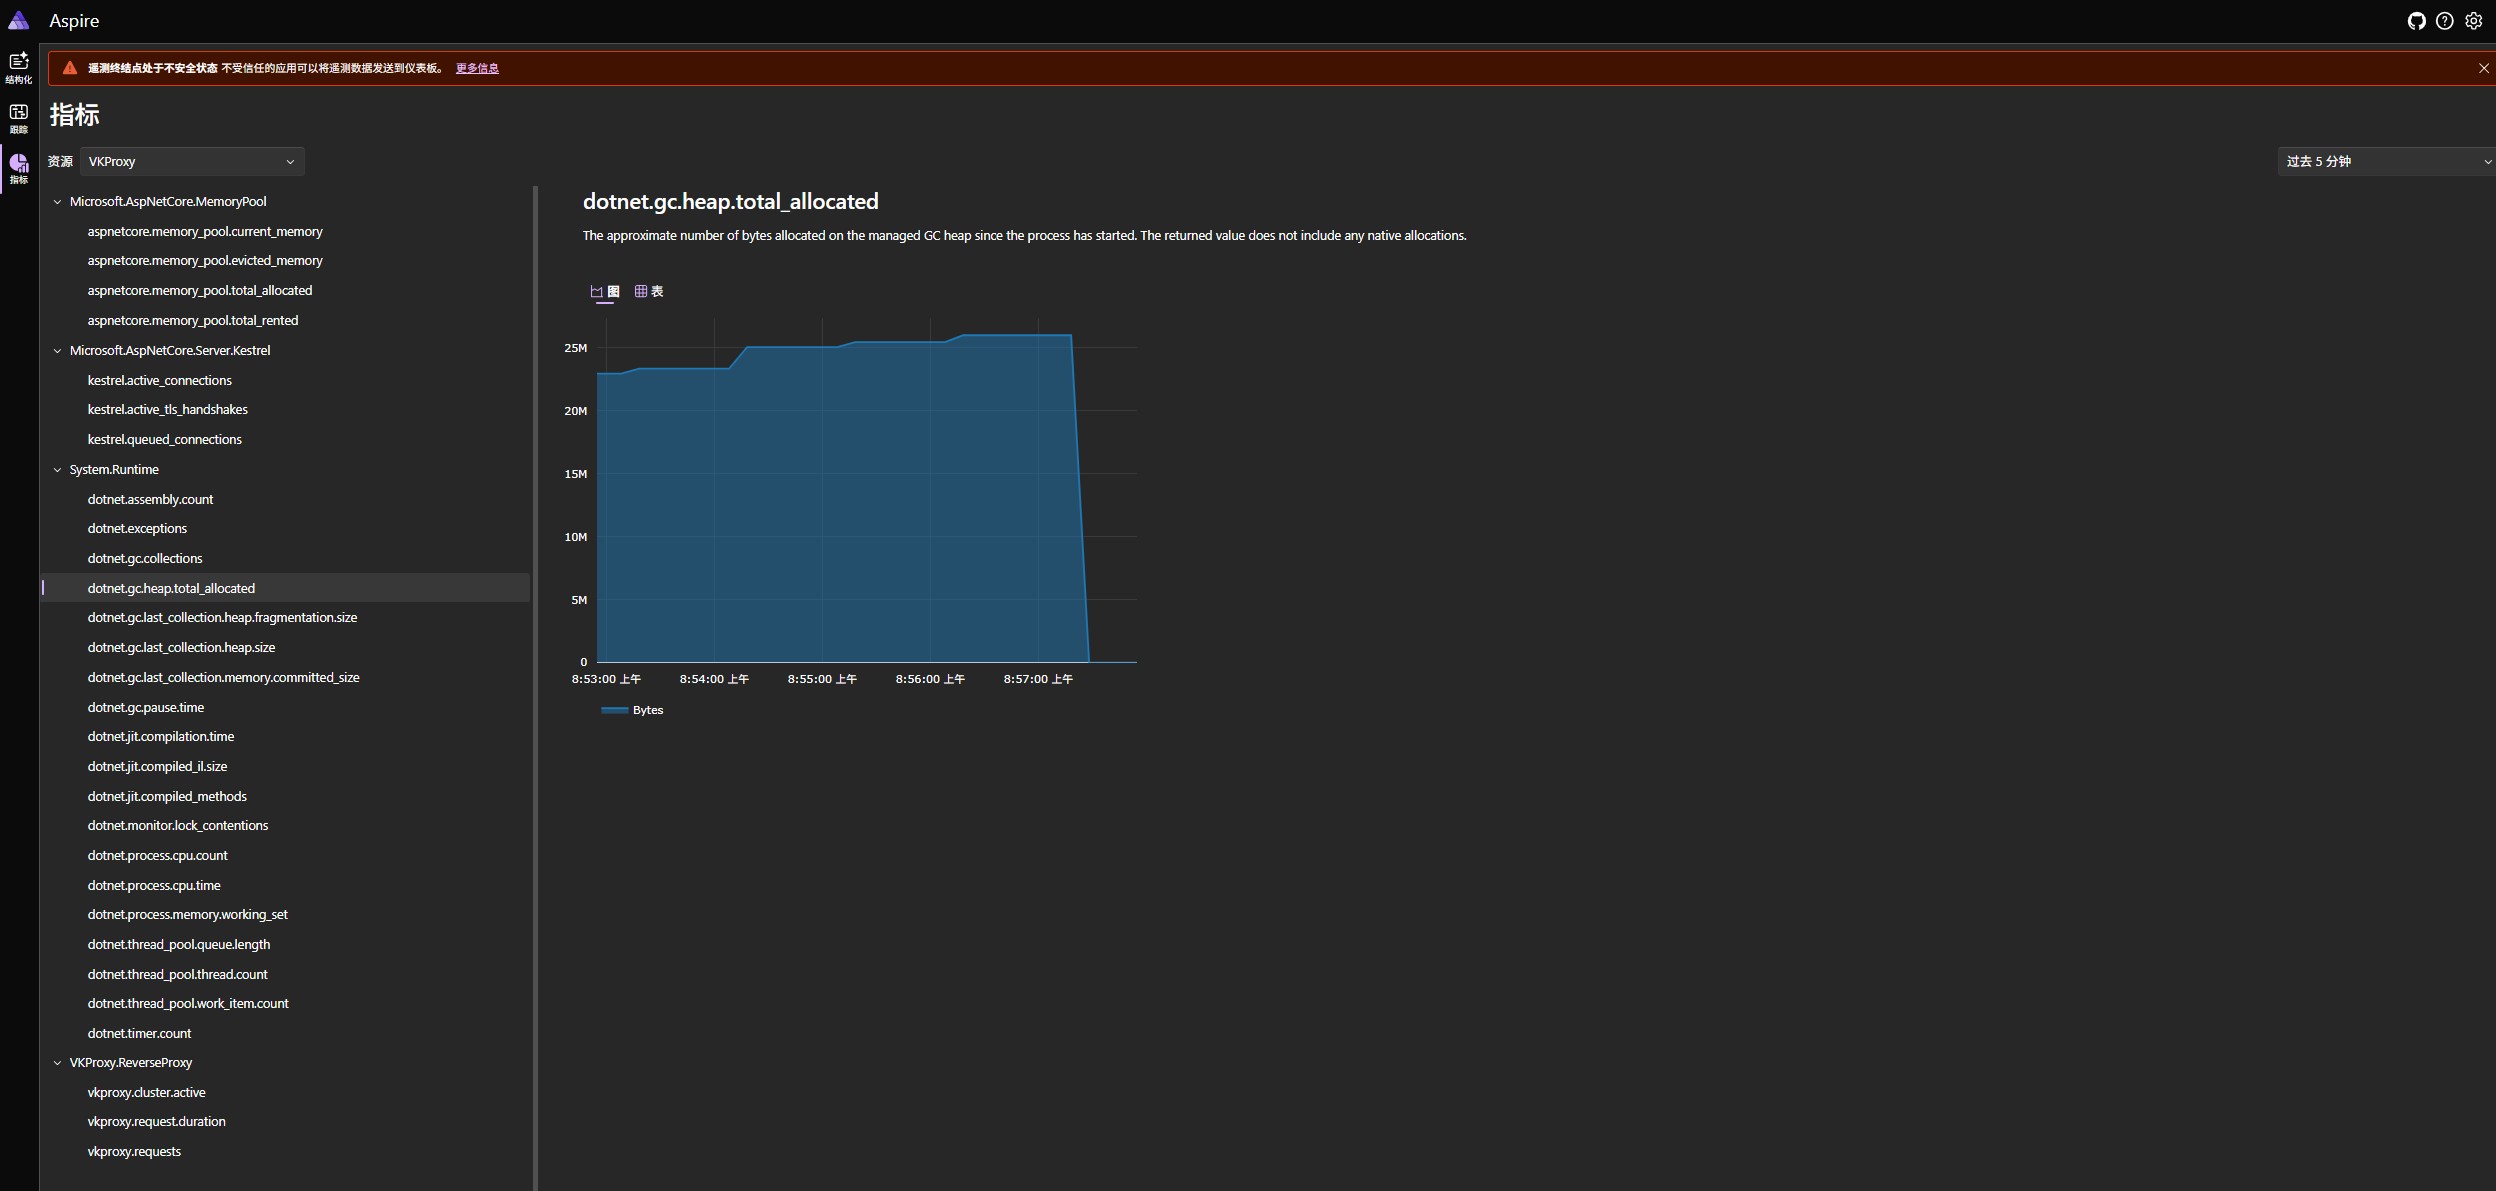Viewport: 2496px width, 1191px height.
Task: Collapse the VKProxy.ReverseProxy group
Action: click(x=57, y=1063)
